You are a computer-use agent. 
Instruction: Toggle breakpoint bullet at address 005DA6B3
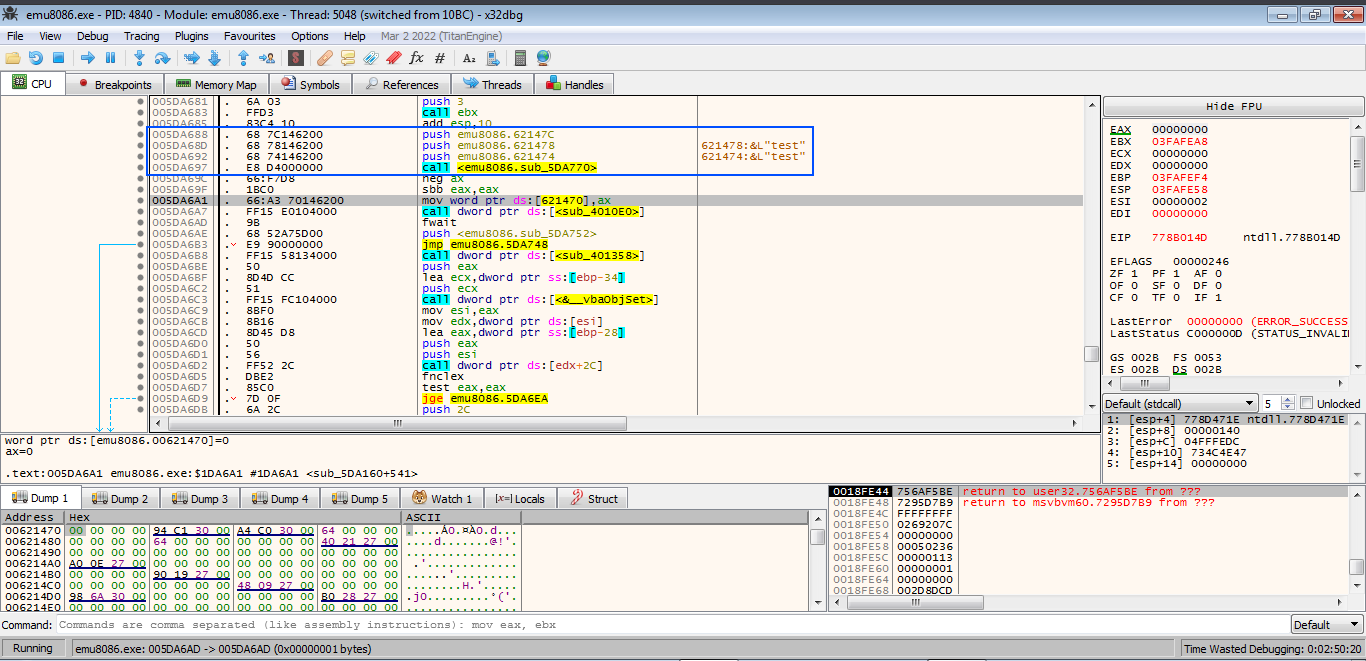140,245
